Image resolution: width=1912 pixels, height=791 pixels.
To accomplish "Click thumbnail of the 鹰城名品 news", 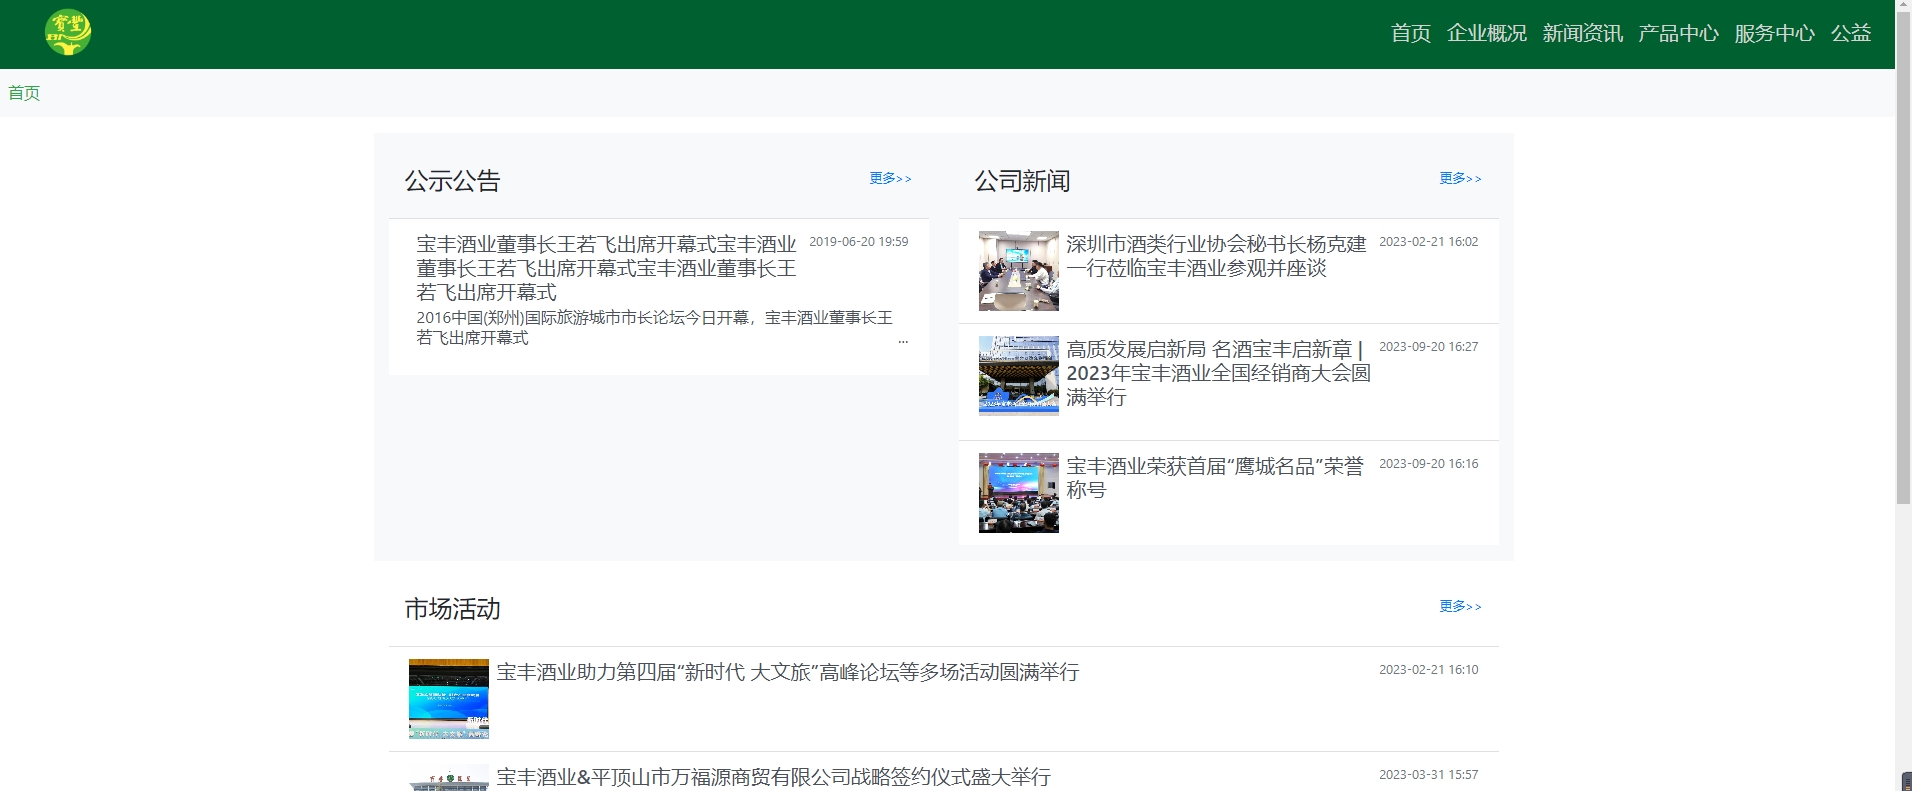I will click(x=1018, y=493).
